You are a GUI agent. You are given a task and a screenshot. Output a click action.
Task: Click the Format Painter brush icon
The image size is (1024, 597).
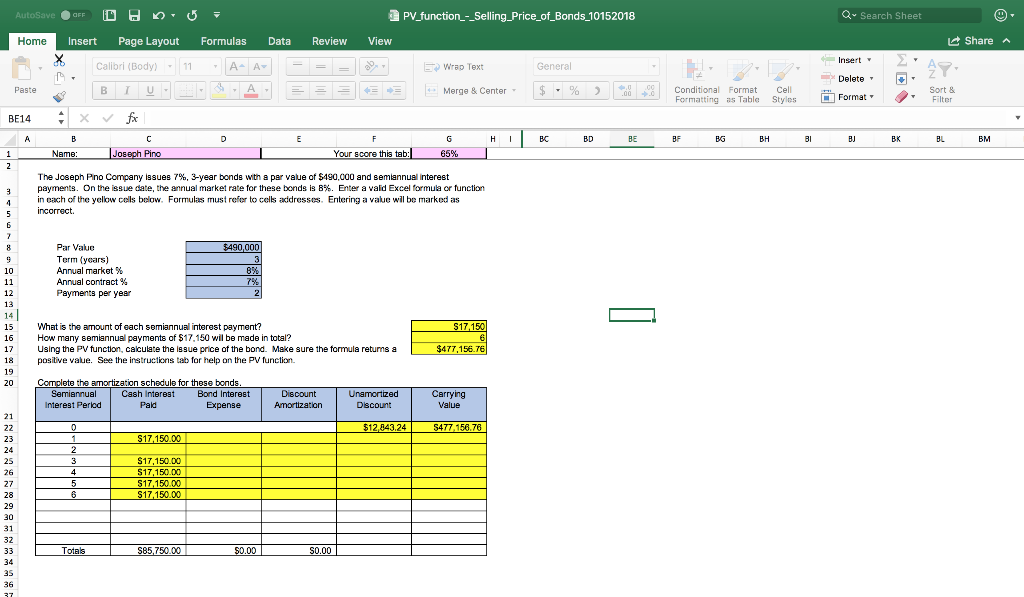click(58, 98)
